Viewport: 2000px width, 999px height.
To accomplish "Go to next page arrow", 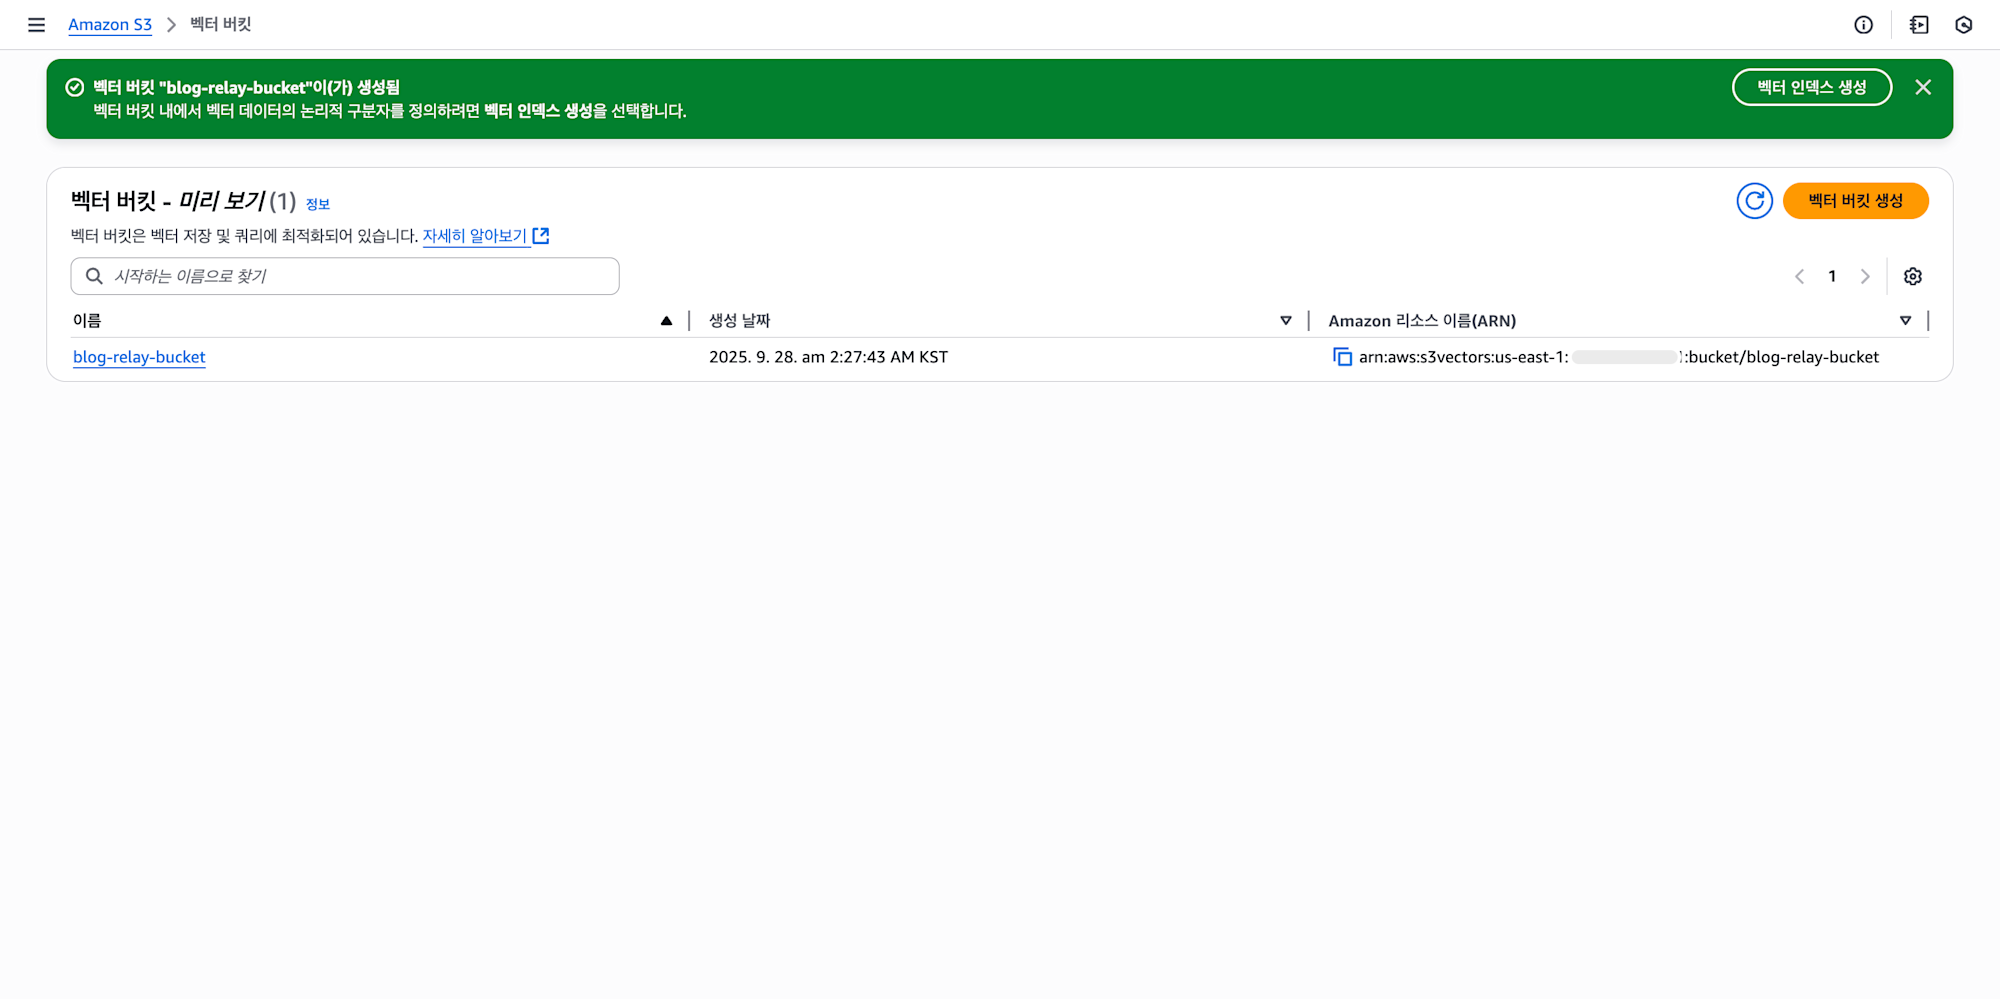I will pyautogui.click(x=1865, y=277).
